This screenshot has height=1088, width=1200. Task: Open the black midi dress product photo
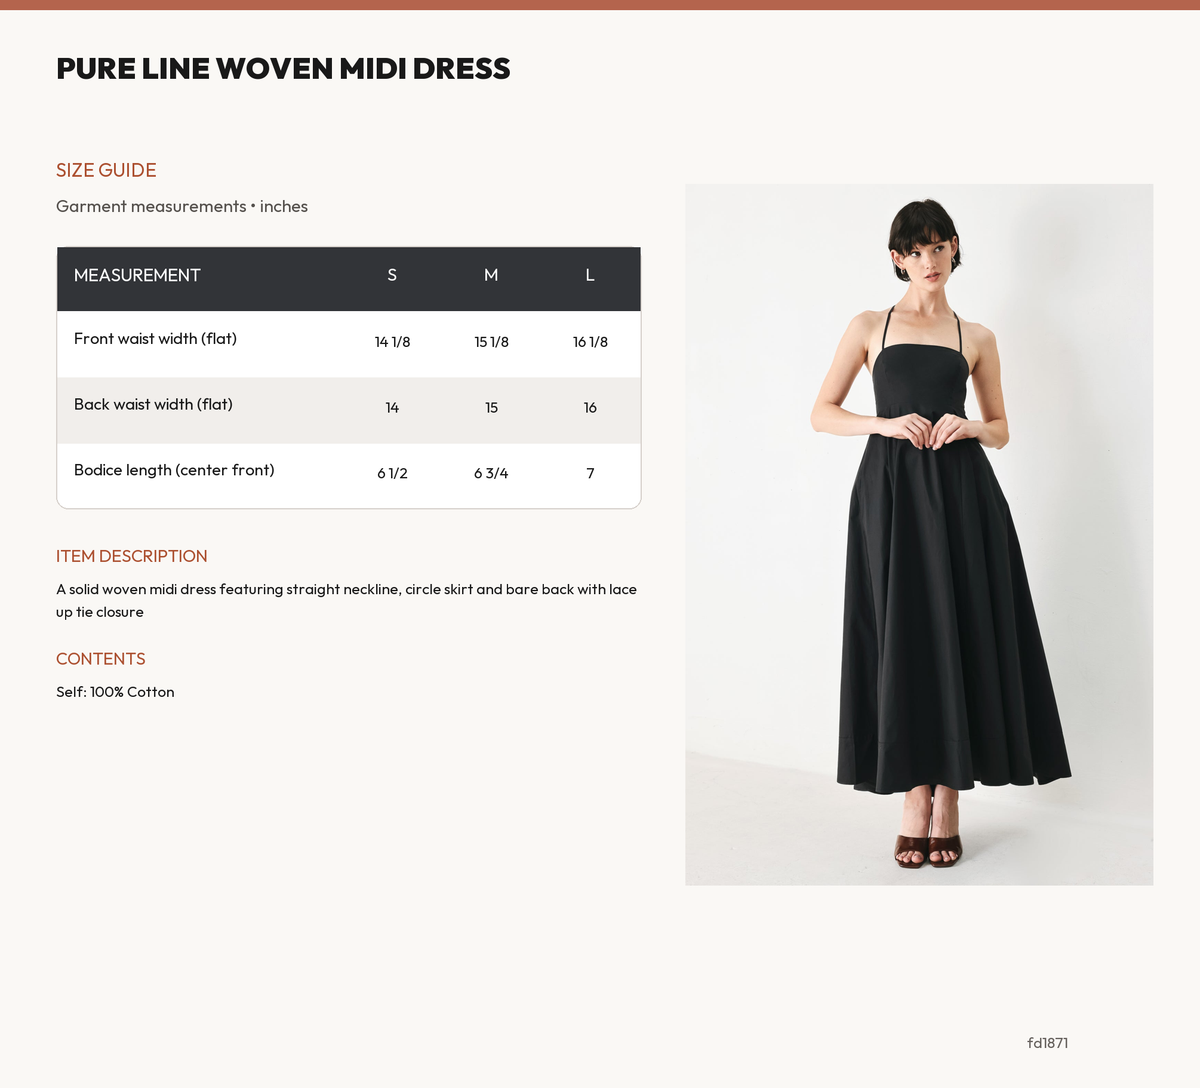point(919,534)
